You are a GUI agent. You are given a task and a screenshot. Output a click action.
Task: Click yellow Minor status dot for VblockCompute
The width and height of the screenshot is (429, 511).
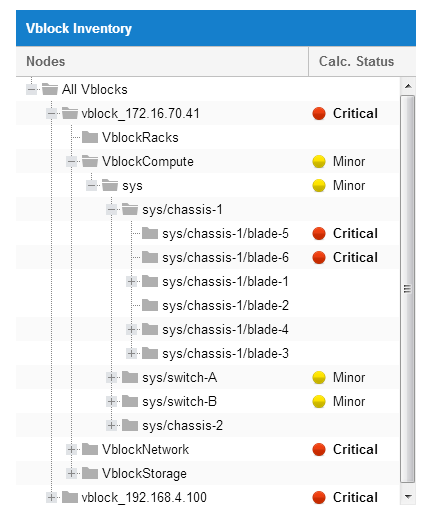coord(319,161)
